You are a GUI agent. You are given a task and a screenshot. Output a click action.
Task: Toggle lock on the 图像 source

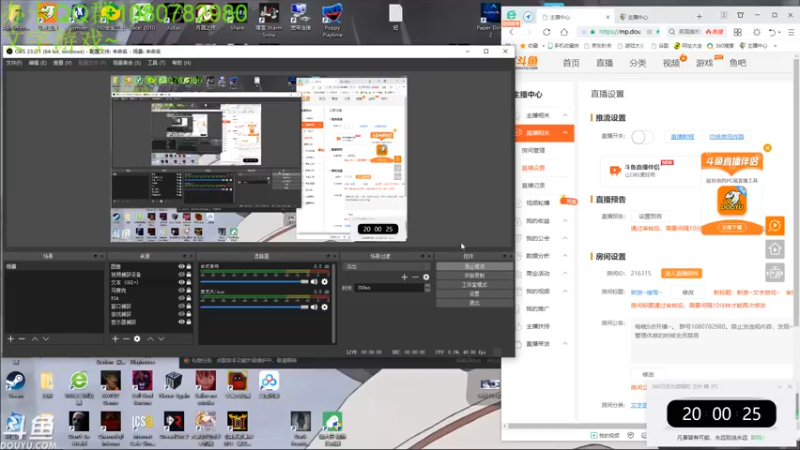189,266
